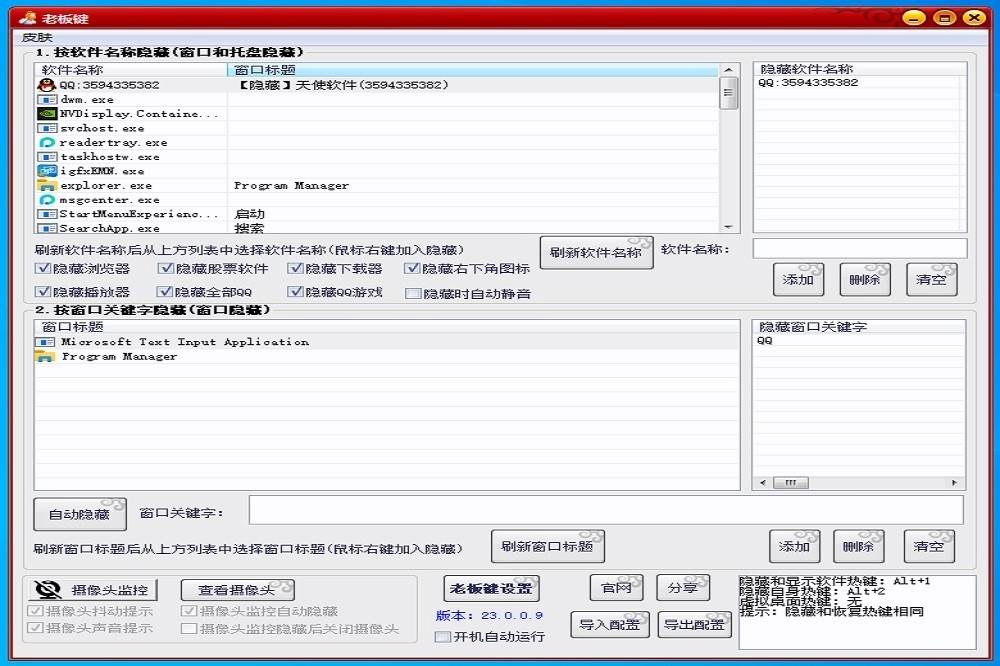
Task: Click 删除 button in software name section
Action: pyautogui.click(x=865, y=279)
